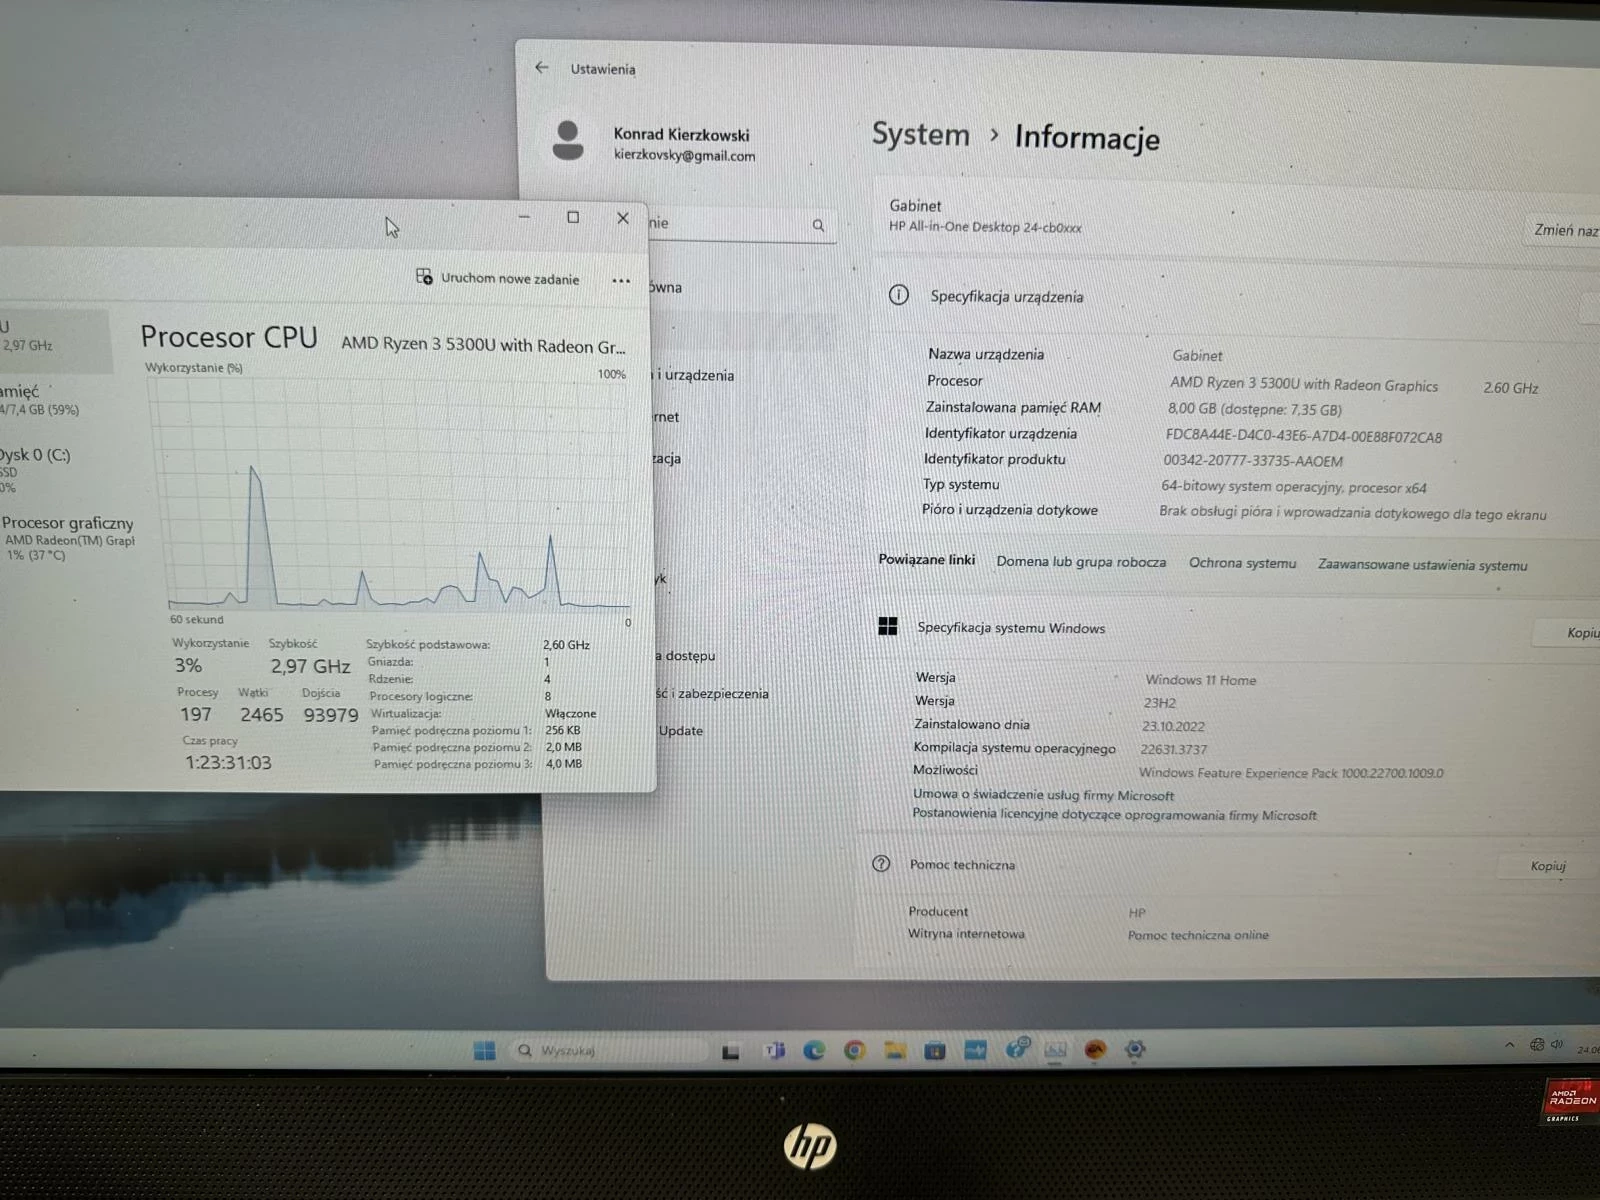Click the Settings search magnifier icon
The height and width of the screenshot is (1200, 1600).
point(818,226)
